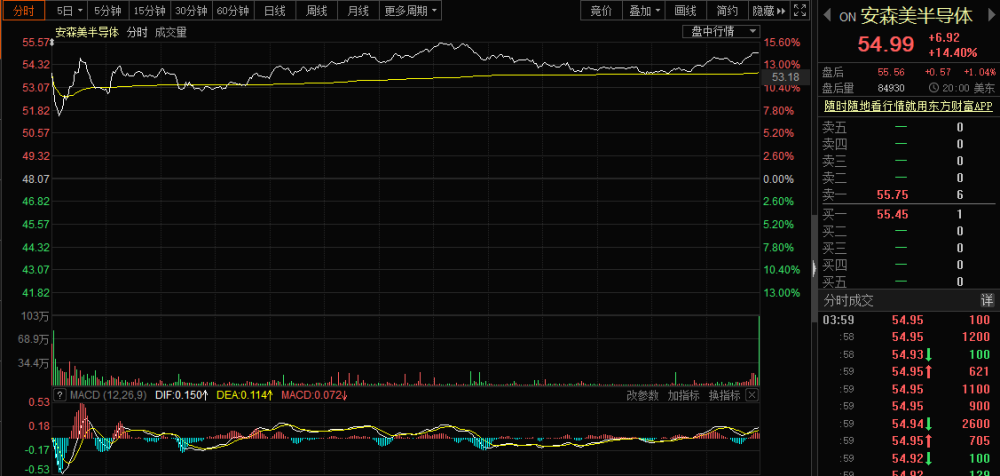The width and height of the screenshot is (1000, 476).
Task: Open 详 details for 分时成交
Action: click(987, 300)
